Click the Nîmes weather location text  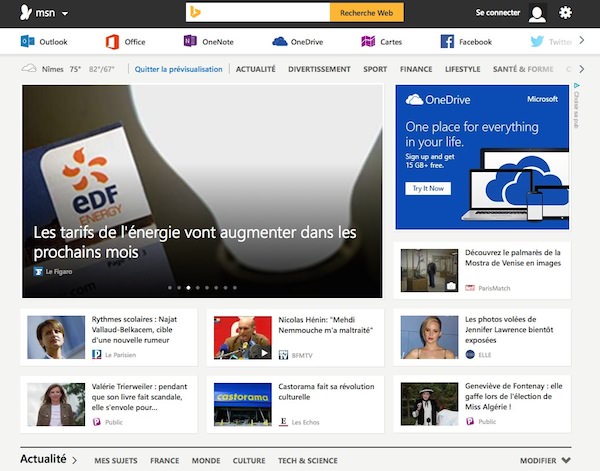click(52, 69)
